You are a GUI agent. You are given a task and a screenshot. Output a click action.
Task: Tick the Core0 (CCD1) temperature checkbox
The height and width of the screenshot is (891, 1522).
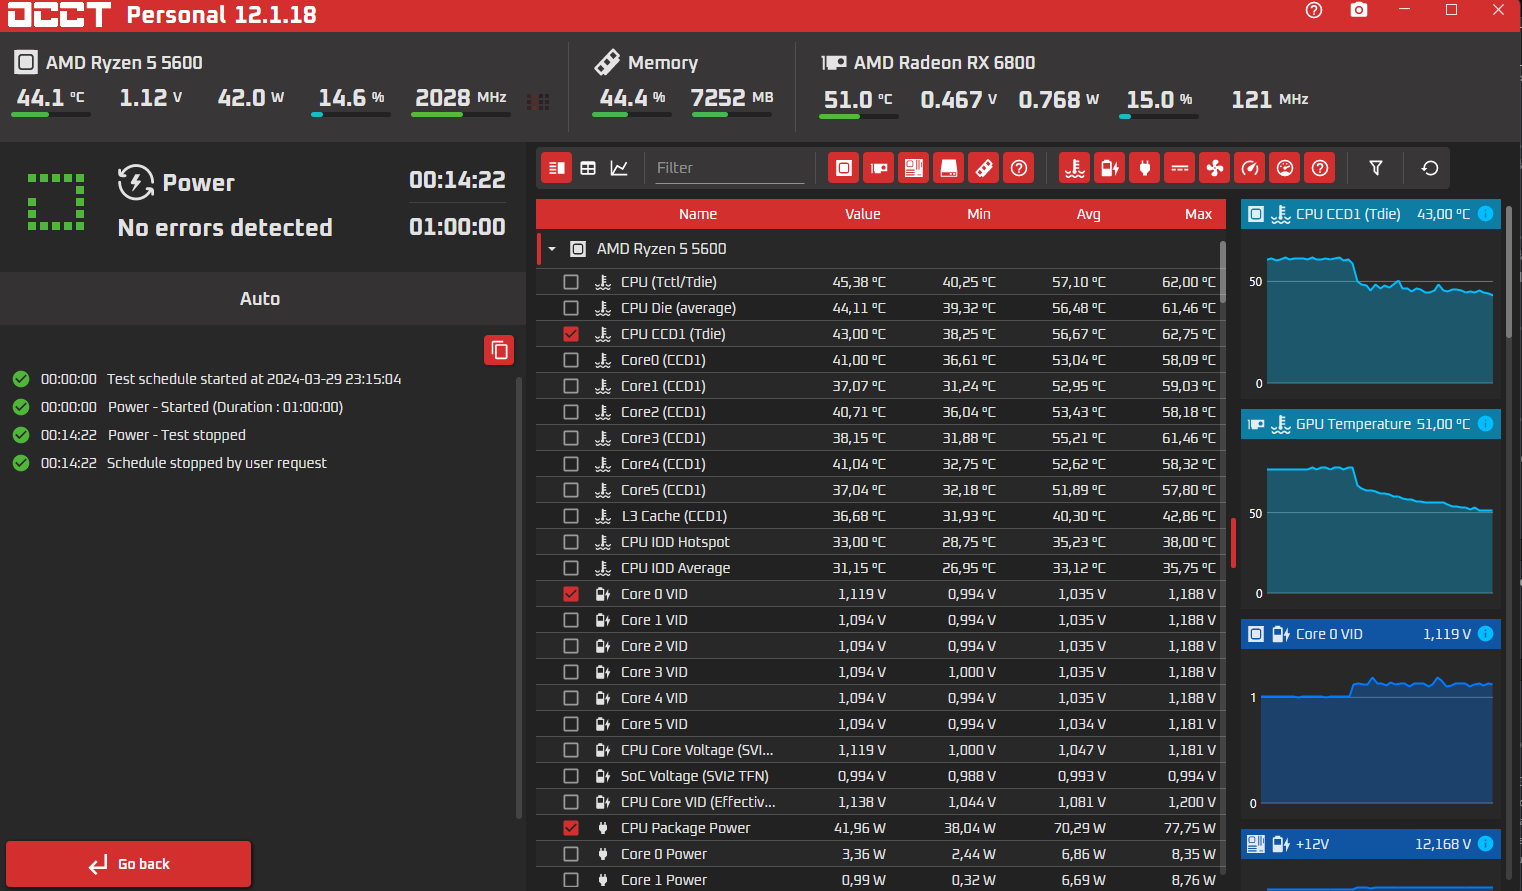571,360
